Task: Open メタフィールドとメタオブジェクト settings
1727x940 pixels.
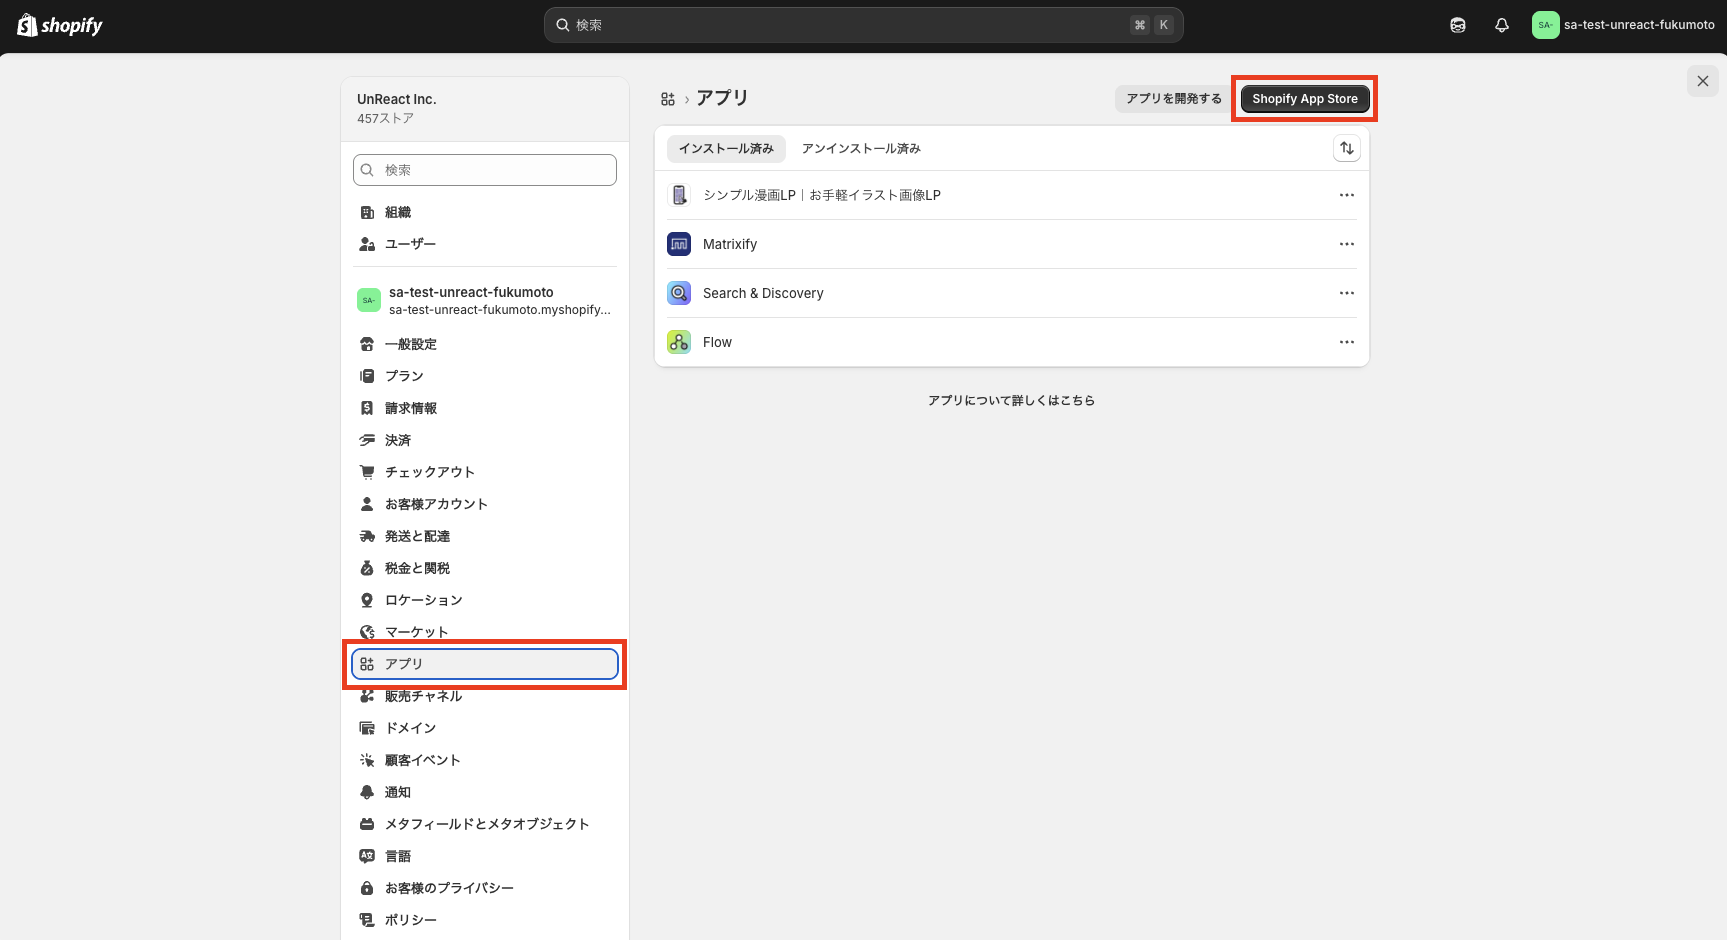Action: (x=485, y=824)
